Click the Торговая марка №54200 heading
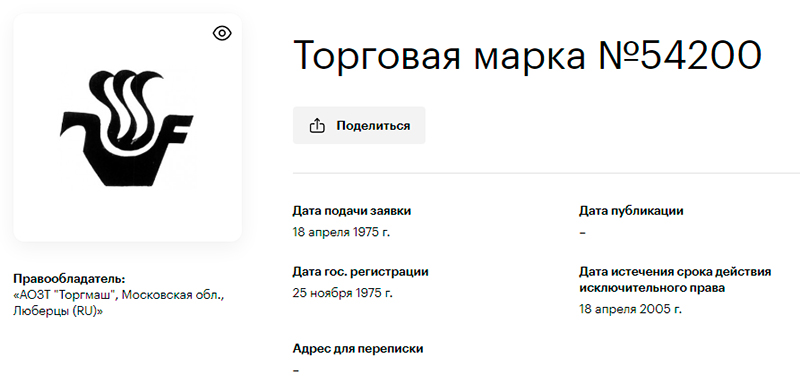 tap(528, 55)
